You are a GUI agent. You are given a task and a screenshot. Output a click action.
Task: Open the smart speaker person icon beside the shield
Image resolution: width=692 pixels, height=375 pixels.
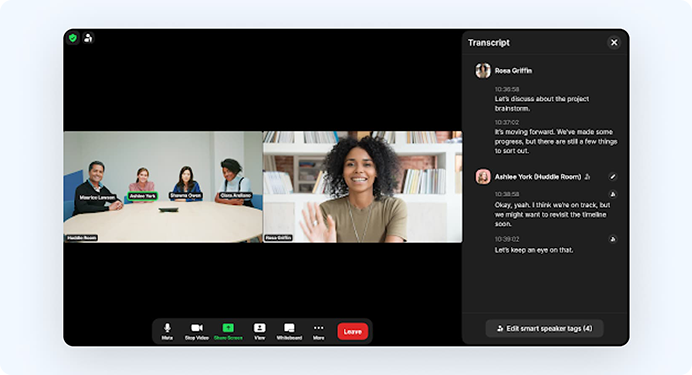88,38
